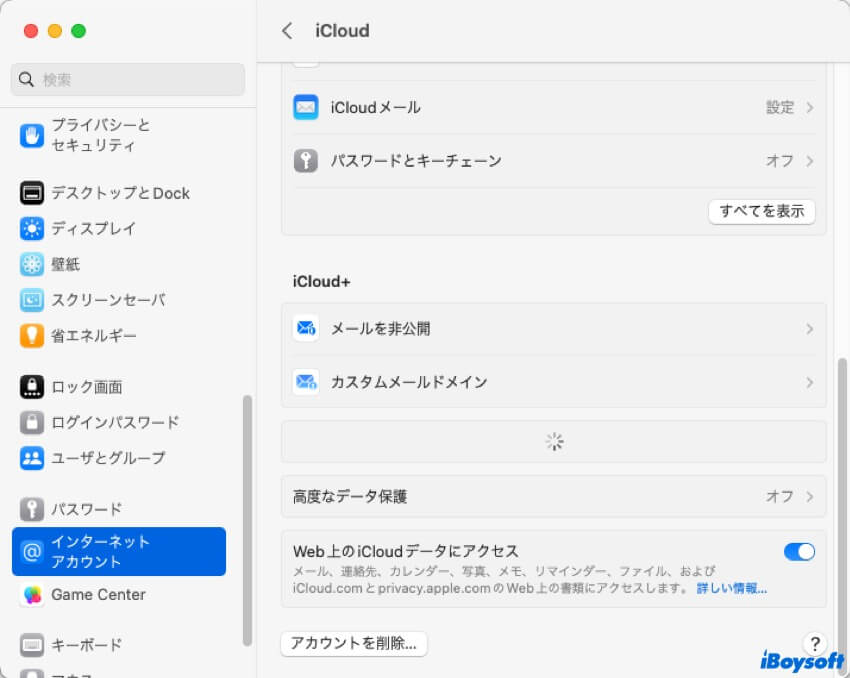The height and width of the screenshot is (678, 850).
Task: Minimize window with the yellow button
Action: coord(55,31)
